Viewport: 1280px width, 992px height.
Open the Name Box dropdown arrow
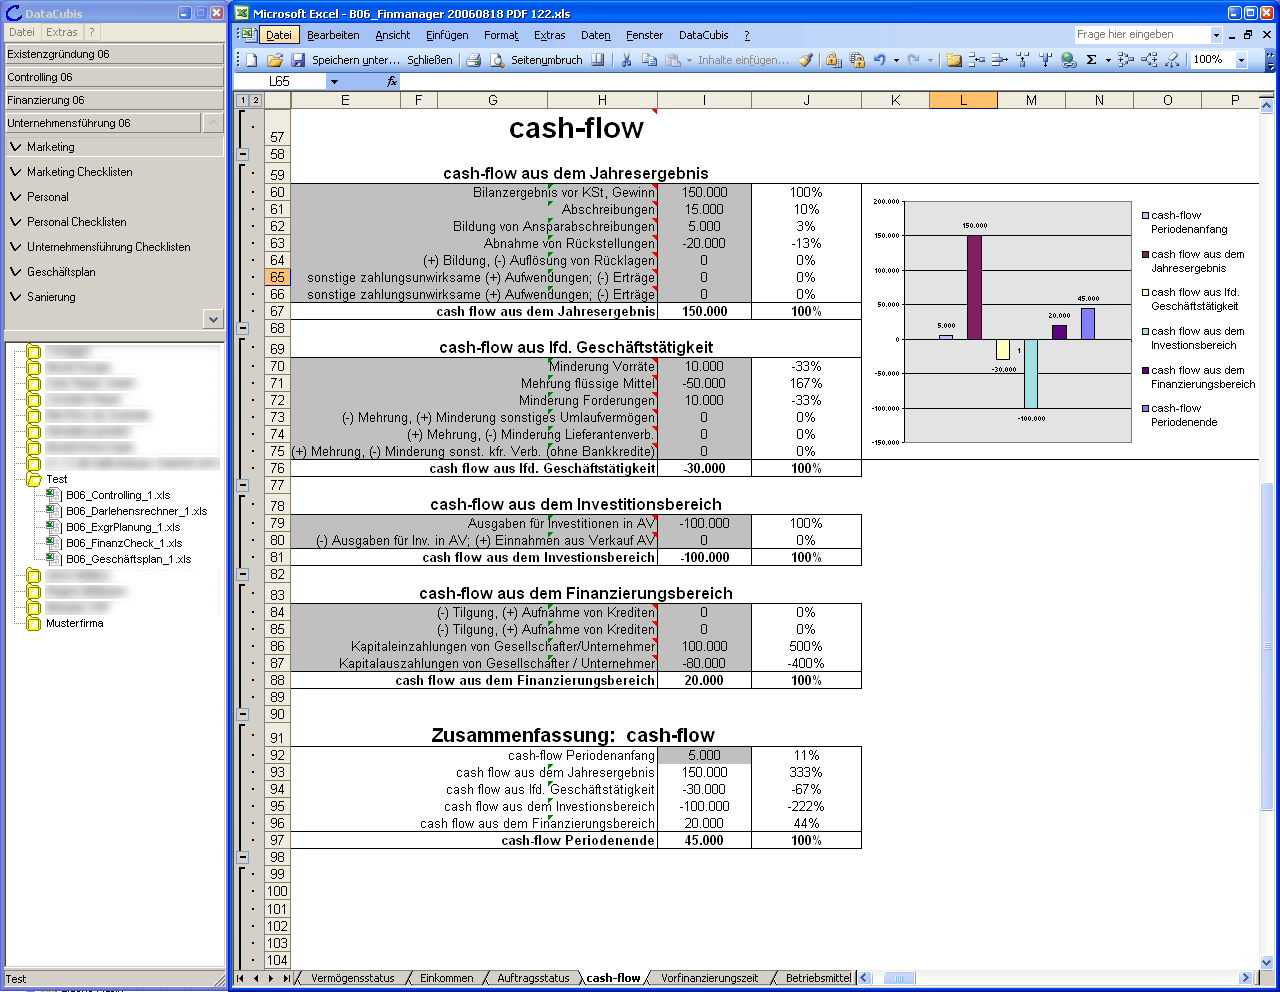(334, 82)
